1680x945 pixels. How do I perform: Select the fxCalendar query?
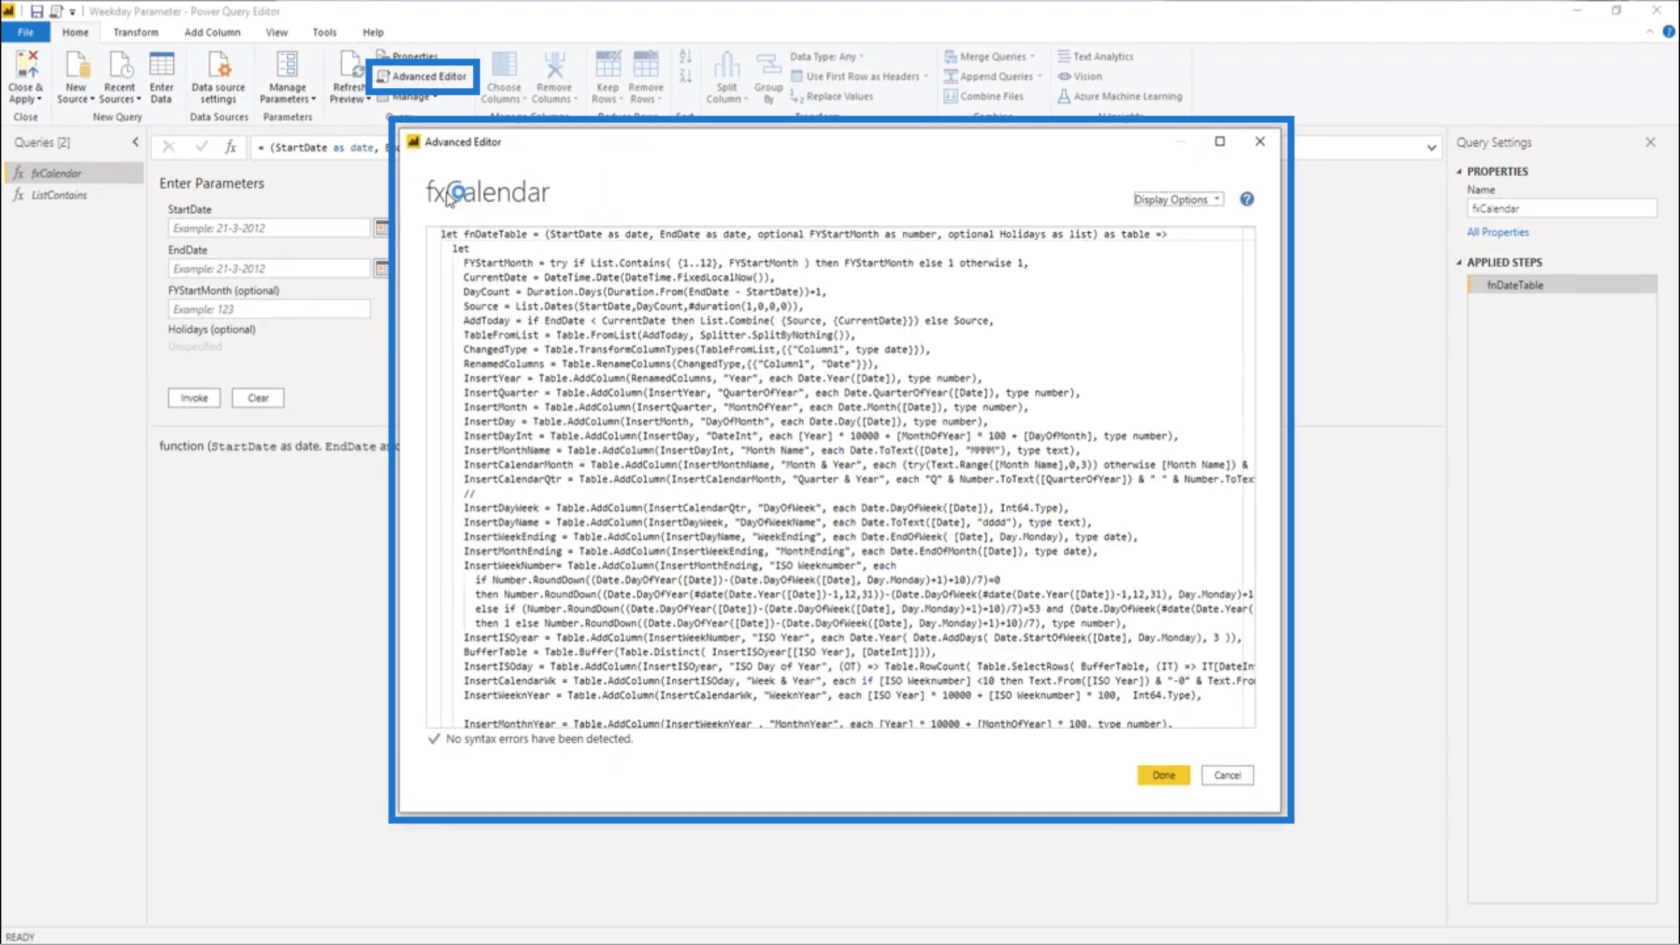[x=75, y=173]
